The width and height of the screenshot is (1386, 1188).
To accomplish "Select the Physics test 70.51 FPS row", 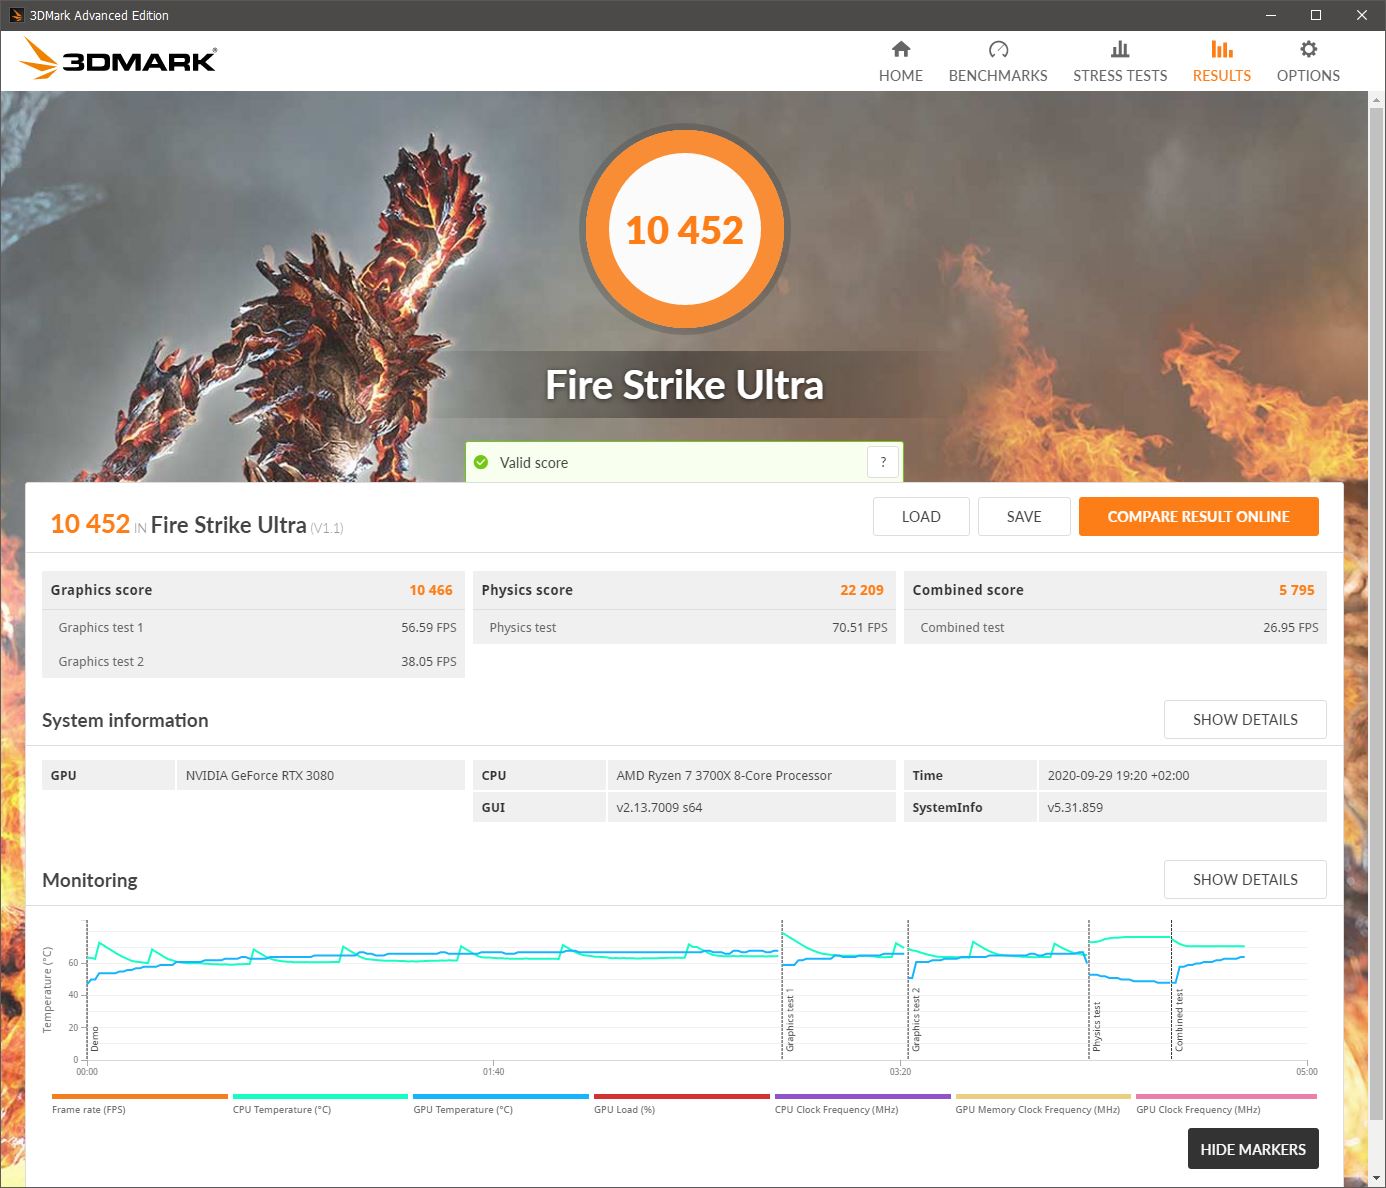I will pos(684,627).
